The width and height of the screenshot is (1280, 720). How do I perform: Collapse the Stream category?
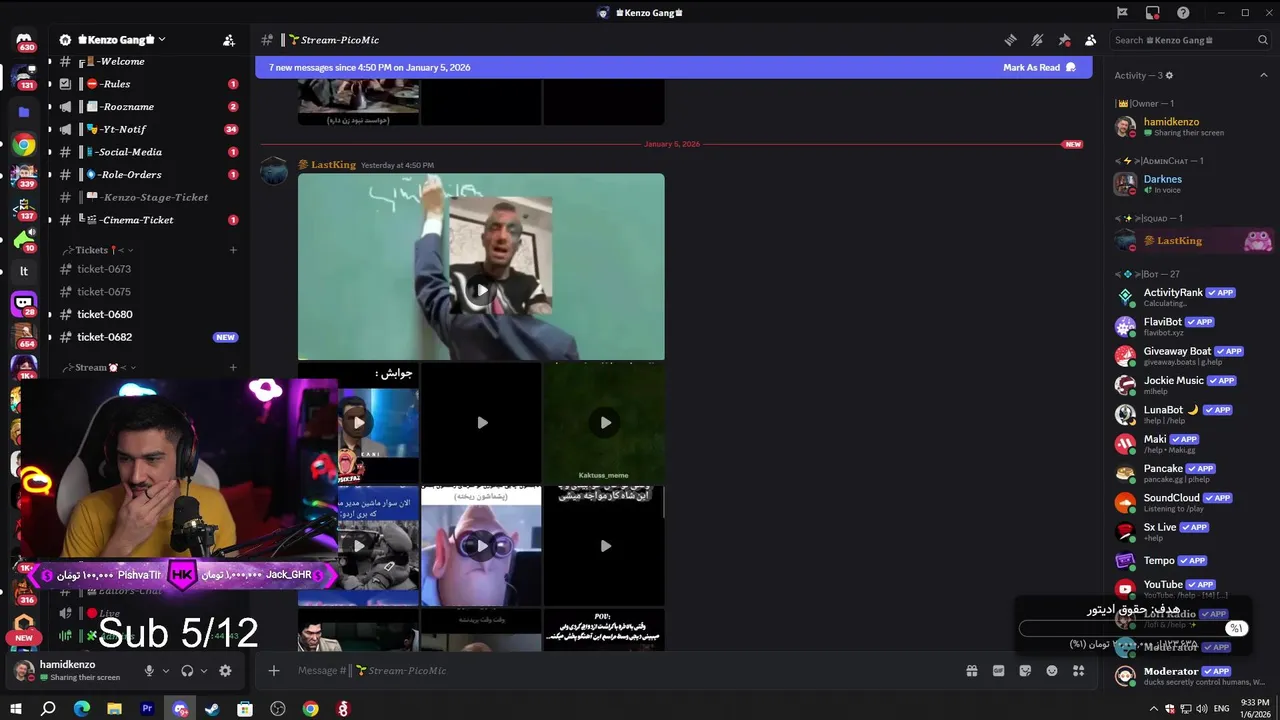(99, 367)
